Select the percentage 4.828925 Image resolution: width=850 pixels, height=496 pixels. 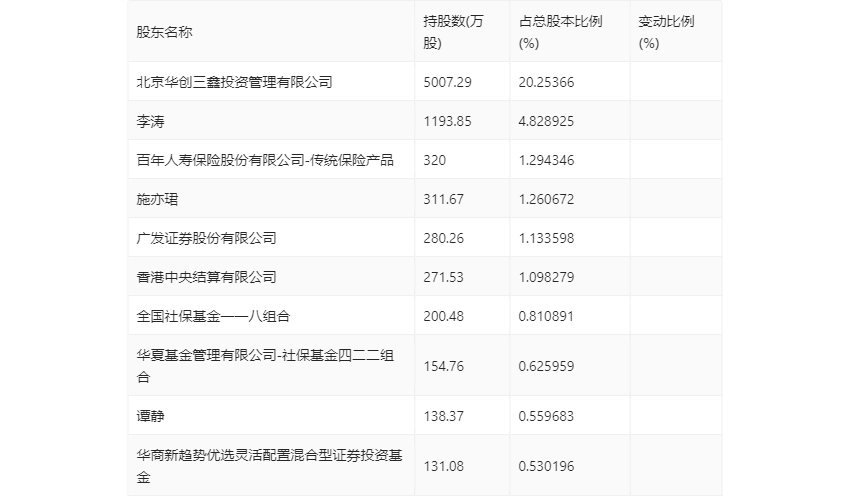pos(546,121)
